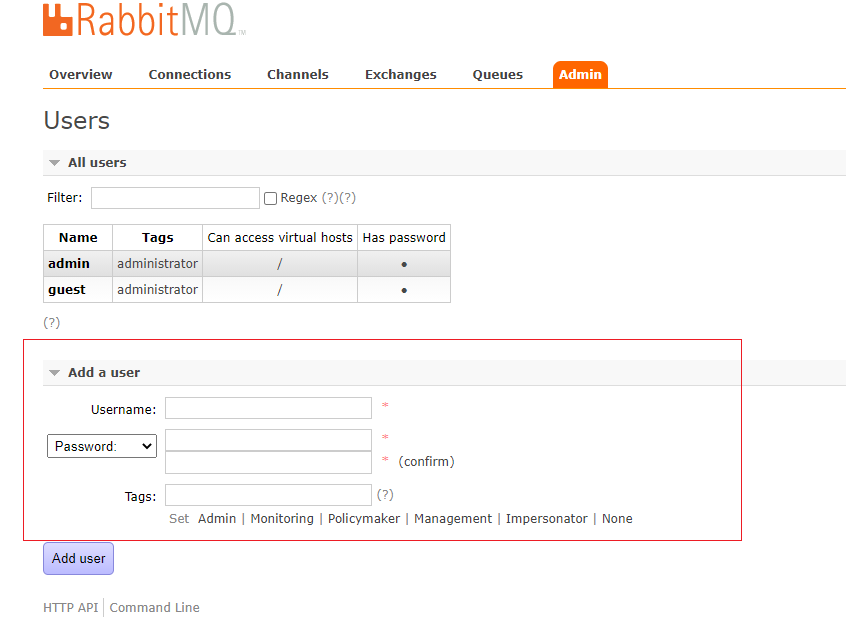Set the Impersonator tag
Screen dimensions: 846x629
pos(547,519)
